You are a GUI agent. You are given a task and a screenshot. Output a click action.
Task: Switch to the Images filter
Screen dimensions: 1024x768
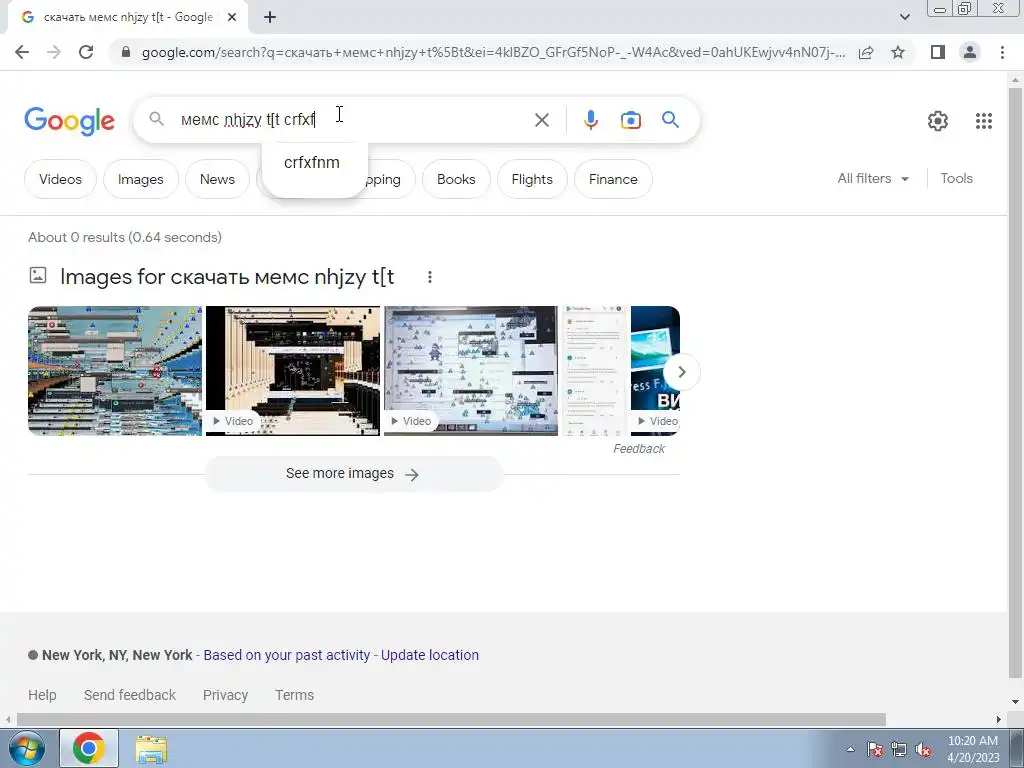click(x=140, y=179)
